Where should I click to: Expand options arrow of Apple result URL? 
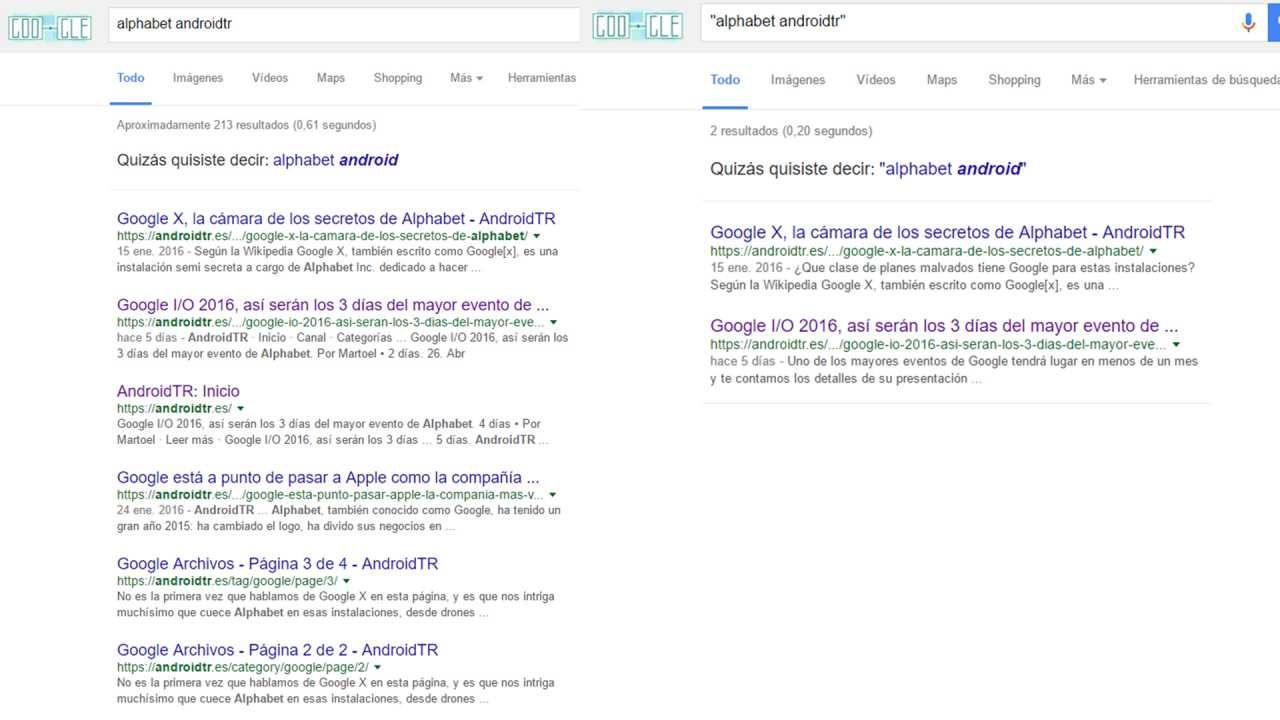click(x=552, y=495)
